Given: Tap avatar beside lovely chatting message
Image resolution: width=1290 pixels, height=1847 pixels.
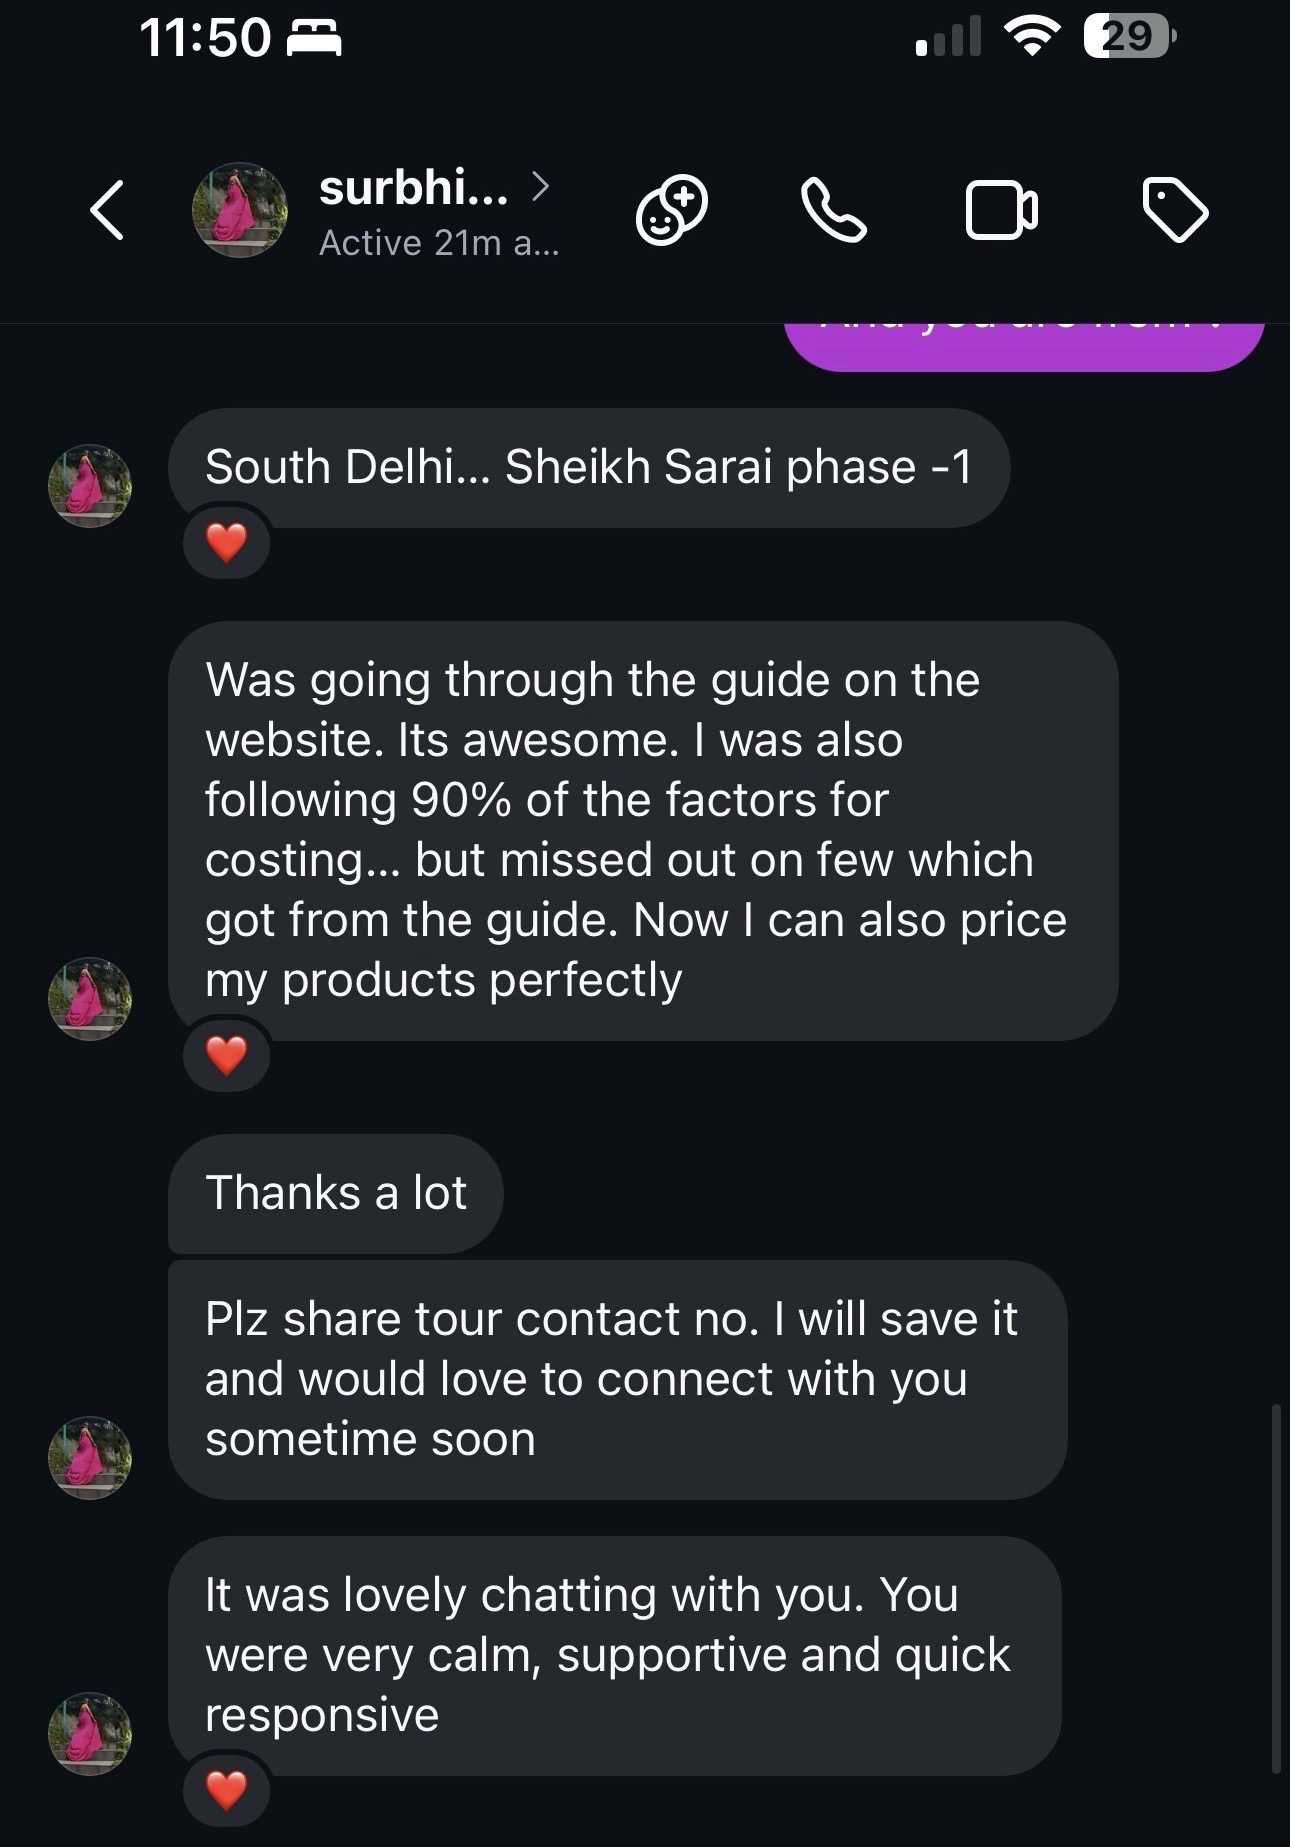Looking at the screenshot, I should pyautogui.click(x=90, y=1733).
